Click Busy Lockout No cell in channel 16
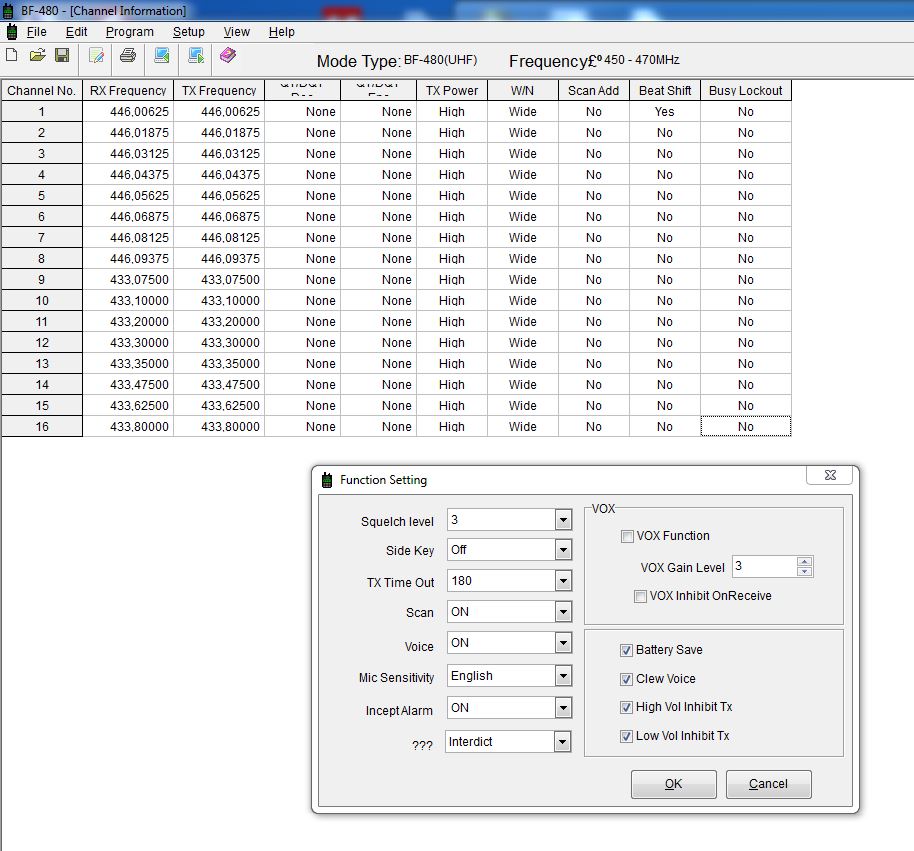This screenshot has height=851, width=914. click(x=746, y=426)
